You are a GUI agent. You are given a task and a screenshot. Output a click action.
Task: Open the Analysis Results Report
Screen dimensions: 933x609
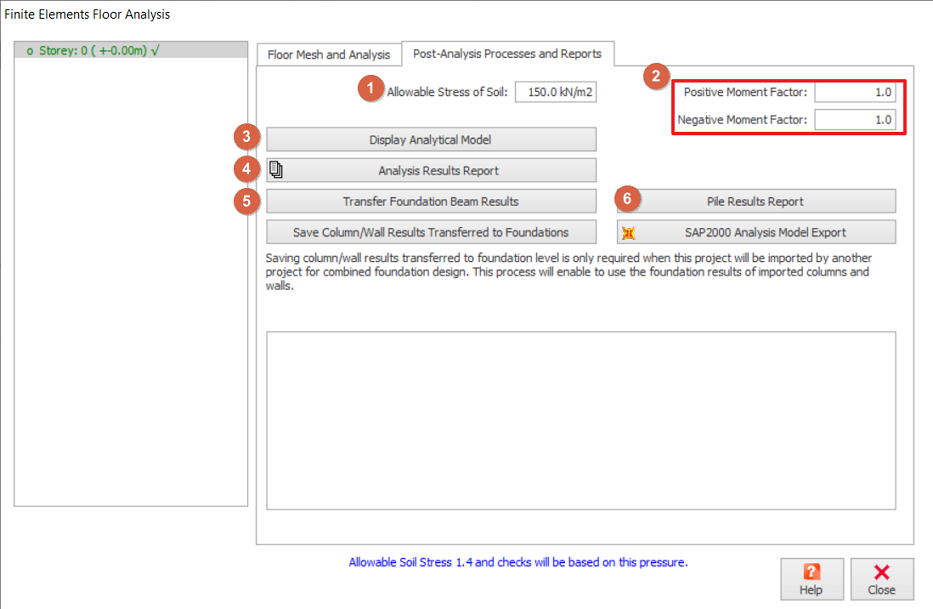tap(431, 170)
